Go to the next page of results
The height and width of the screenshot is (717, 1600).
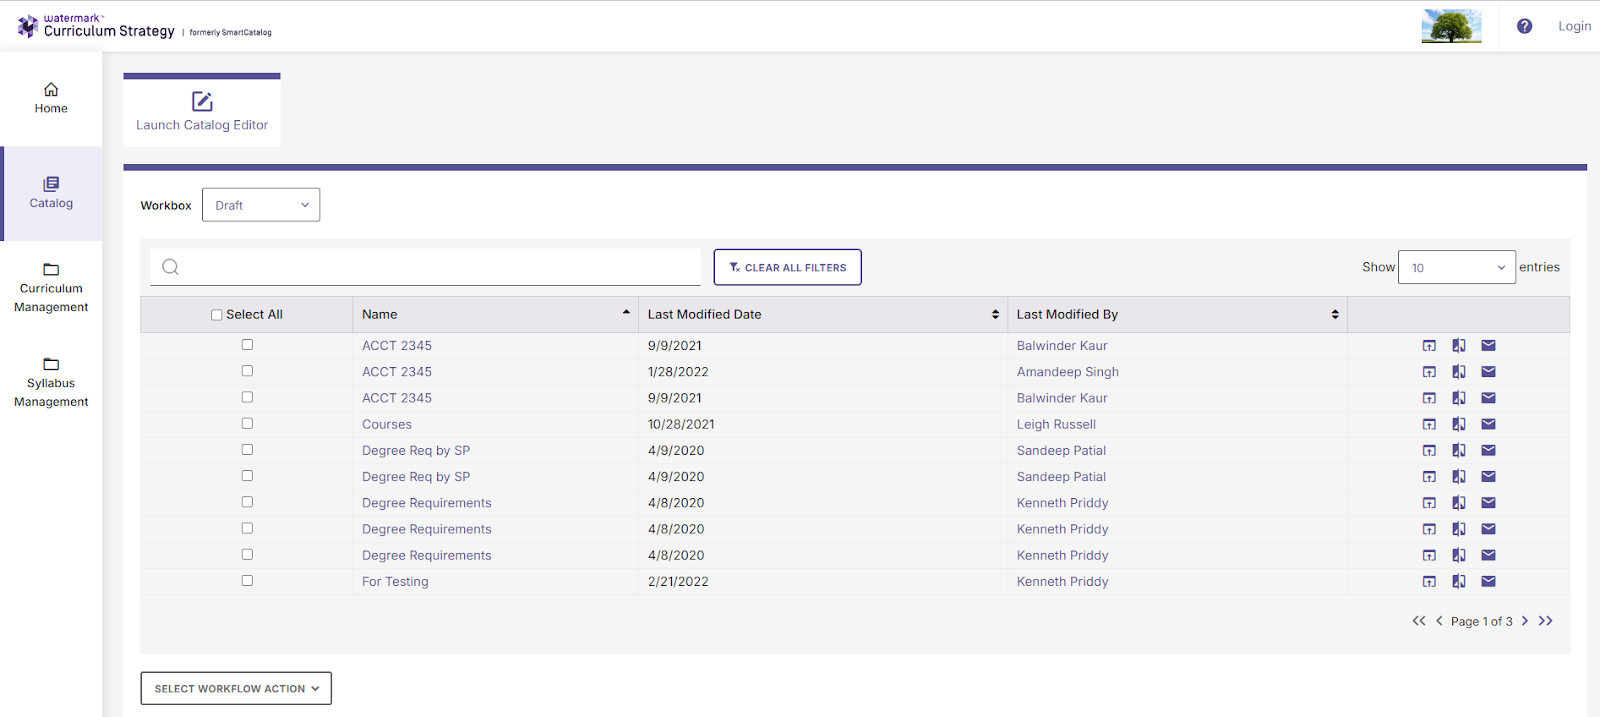click(1525, 621)
